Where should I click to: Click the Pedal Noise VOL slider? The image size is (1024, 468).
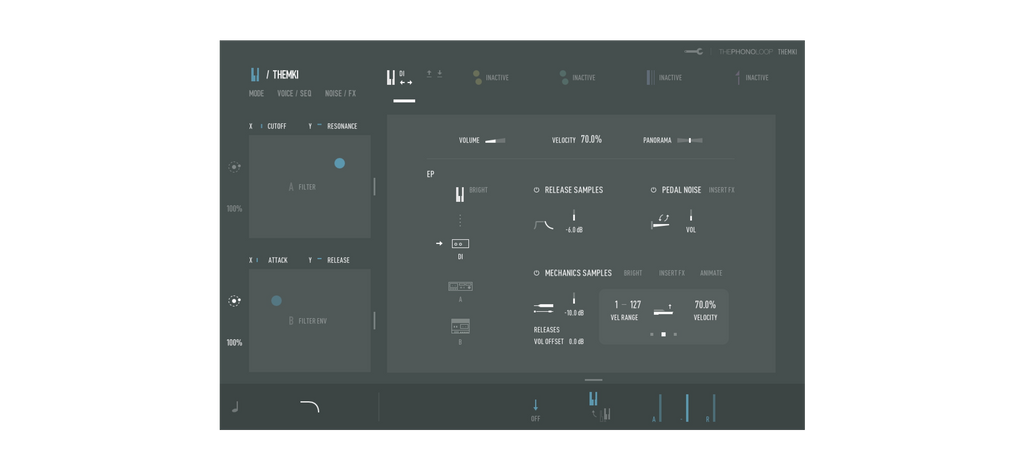[691, 215]
